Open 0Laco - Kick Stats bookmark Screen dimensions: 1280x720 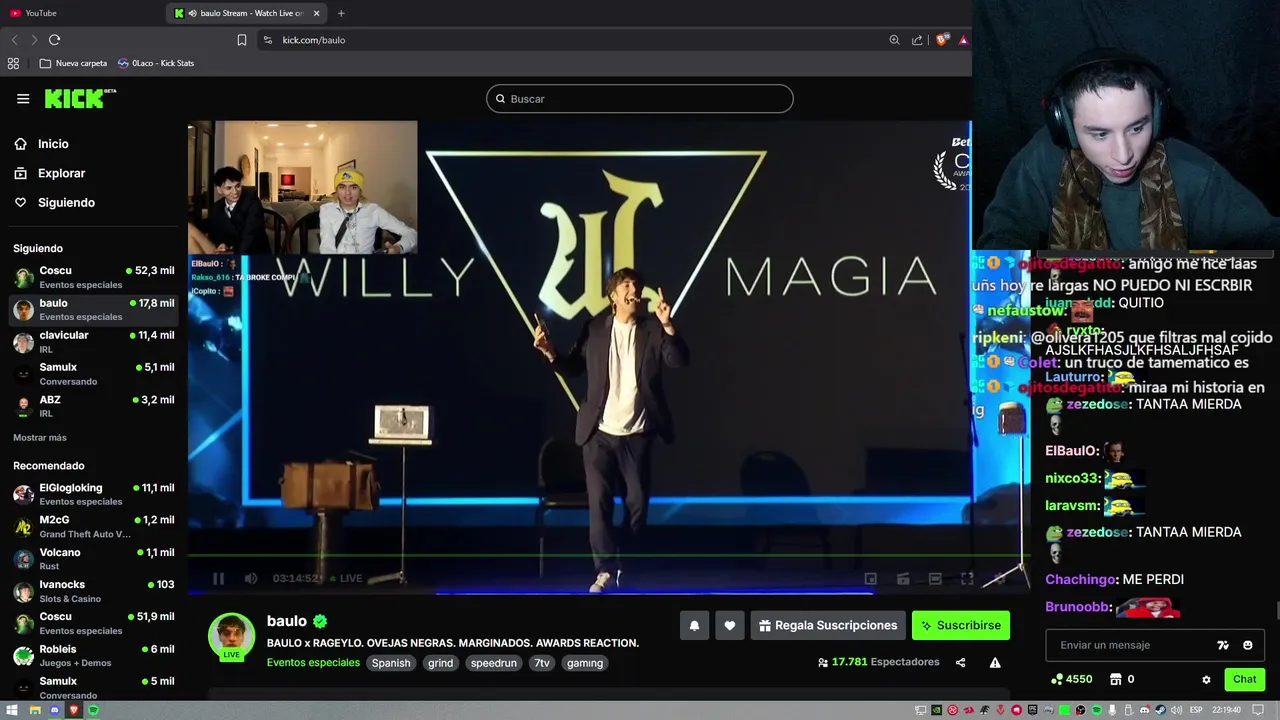click(156, 63)
